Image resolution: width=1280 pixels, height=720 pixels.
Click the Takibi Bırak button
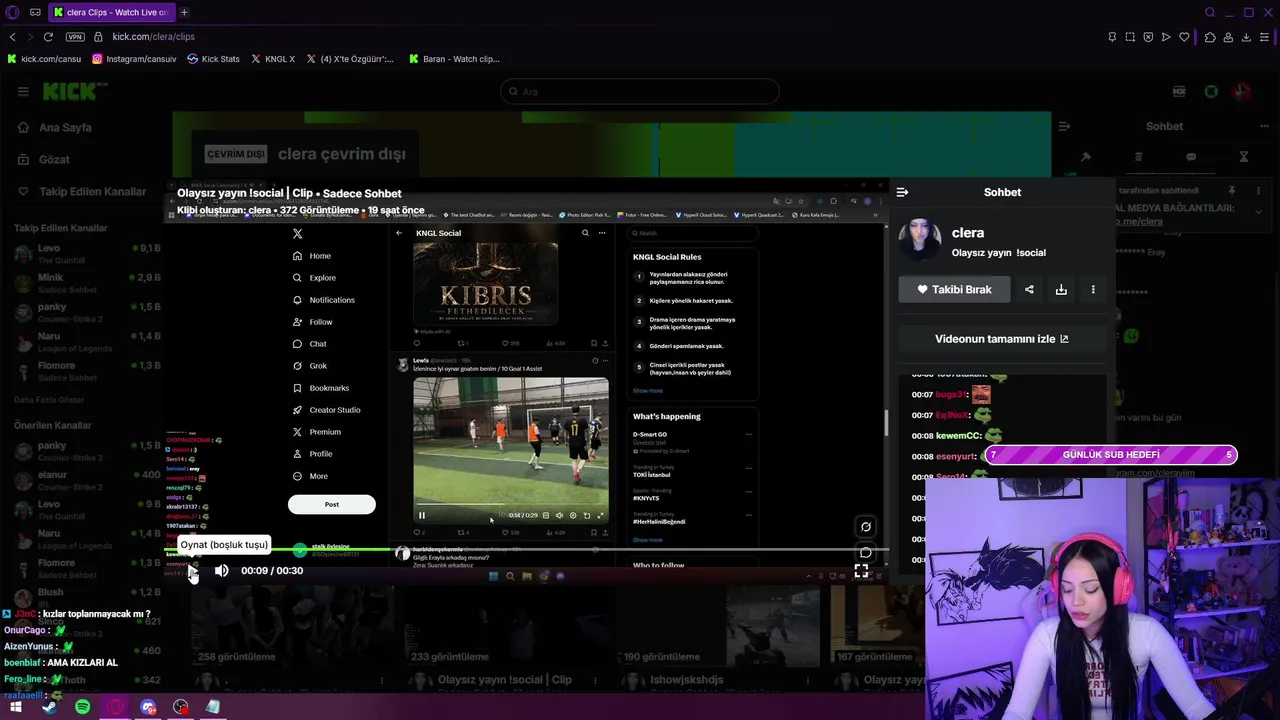click(x=954, y=289)
